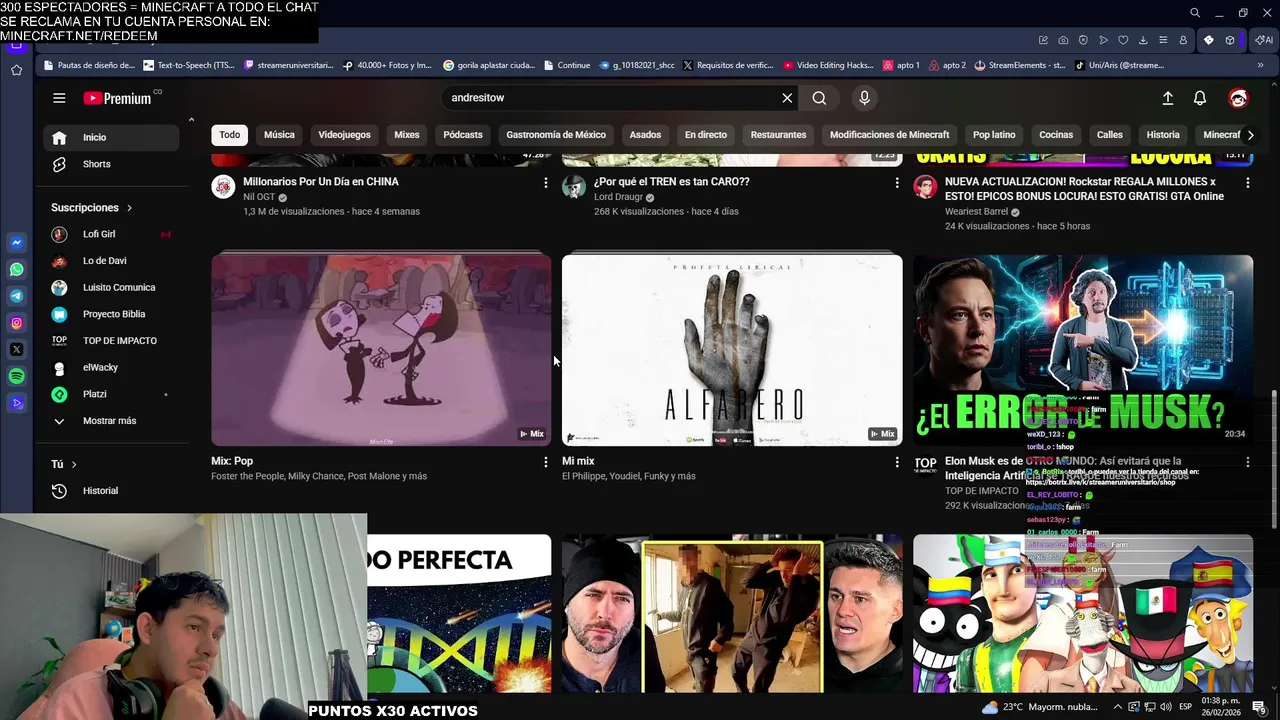Open the YouTube hamburger guide menu
This screenshot has height=720, width=1280.
[x=59, y=98]
